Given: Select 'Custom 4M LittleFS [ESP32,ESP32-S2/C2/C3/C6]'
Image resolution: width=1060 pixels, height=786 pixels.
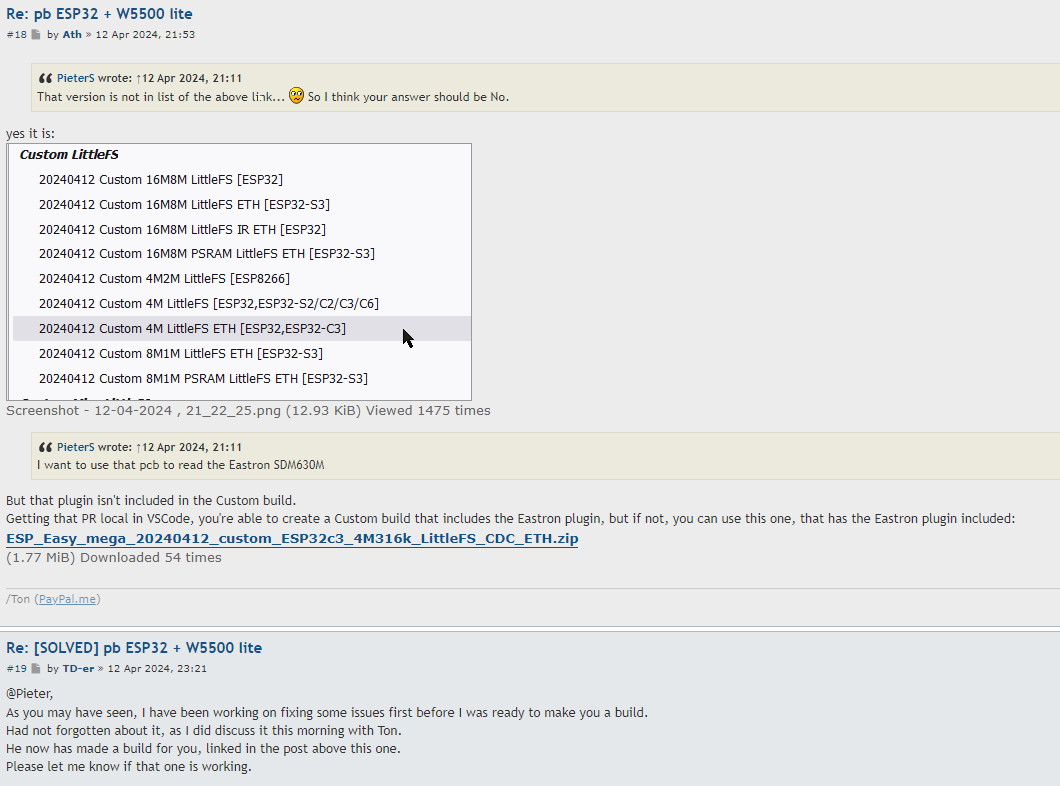Looking at the screenshot, I should [209, 303].
